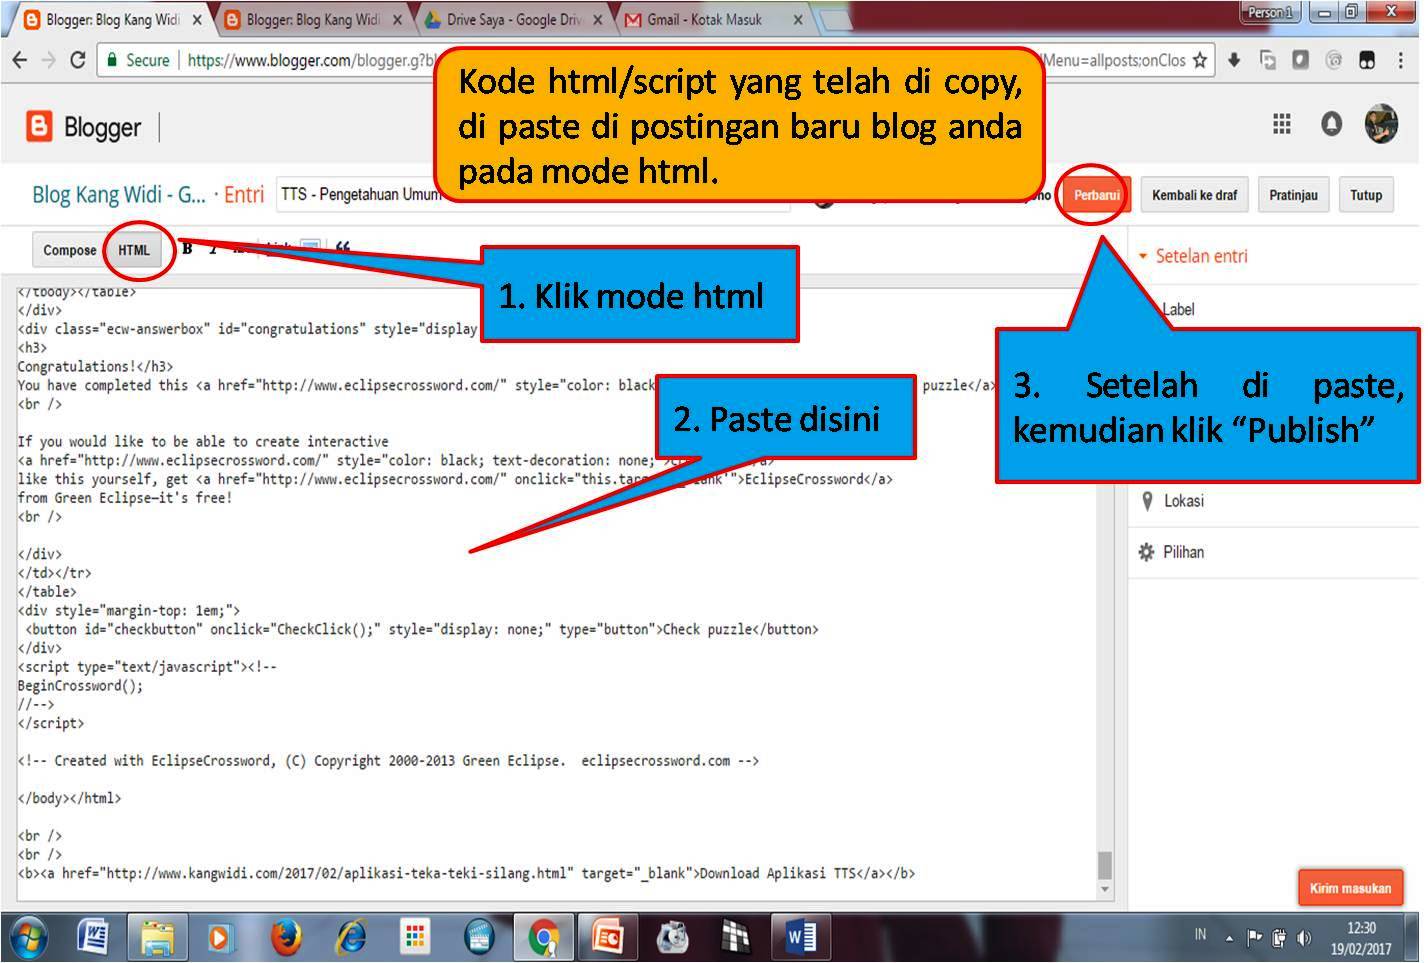
Task: Click the download arrow extension icon
Action: pyautogui.click(x=1234, y=60)
